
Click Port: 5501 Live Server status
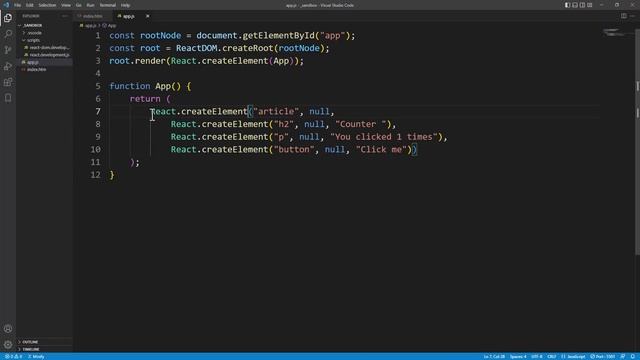click(x=603, y=356)
